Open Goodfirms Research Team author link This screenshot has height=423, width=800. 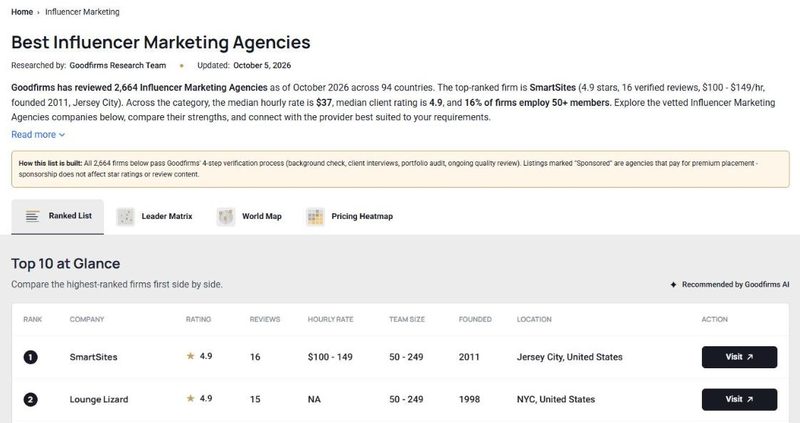(118, 65)
